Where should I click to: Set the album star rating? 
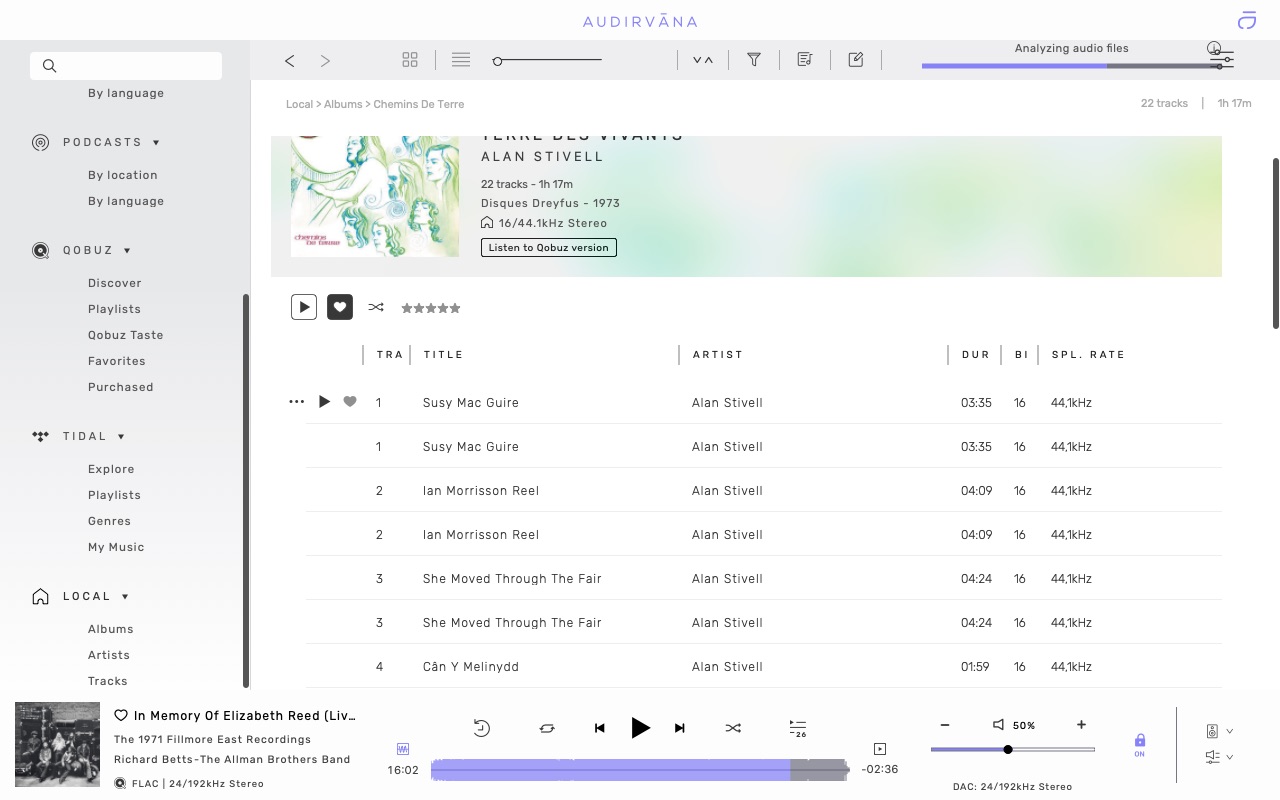point(431,308)
